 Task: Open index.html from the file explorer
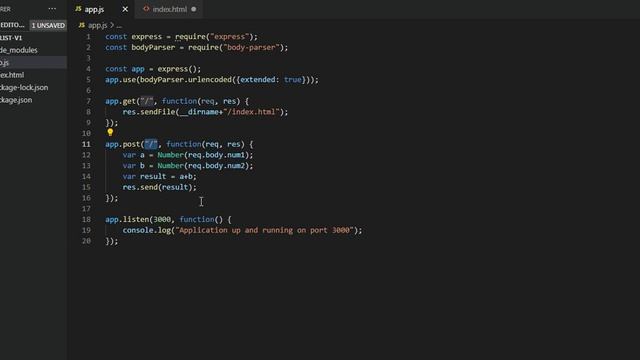pyautogui.click(x=12, y=75)
